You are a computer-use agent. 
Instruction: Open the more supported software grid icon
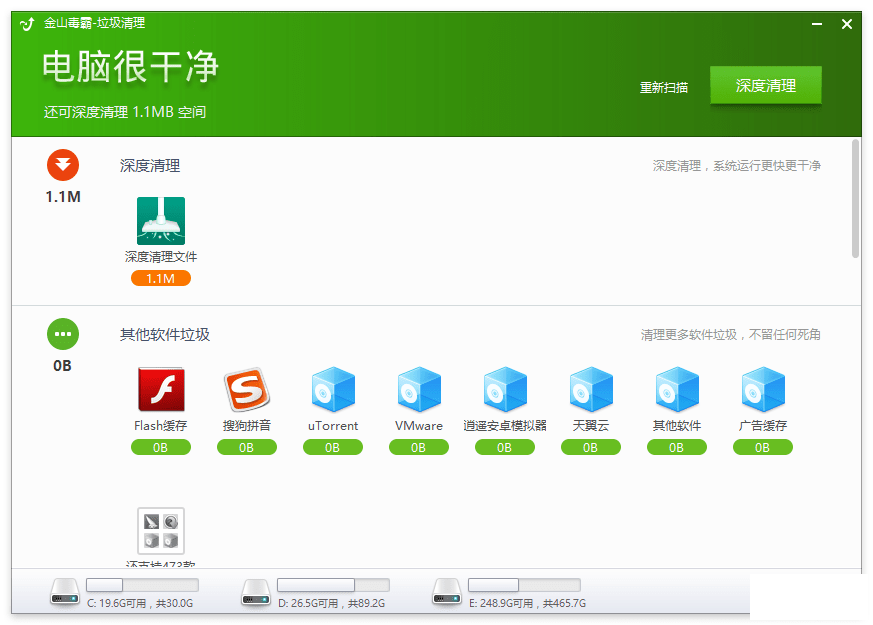161,531
